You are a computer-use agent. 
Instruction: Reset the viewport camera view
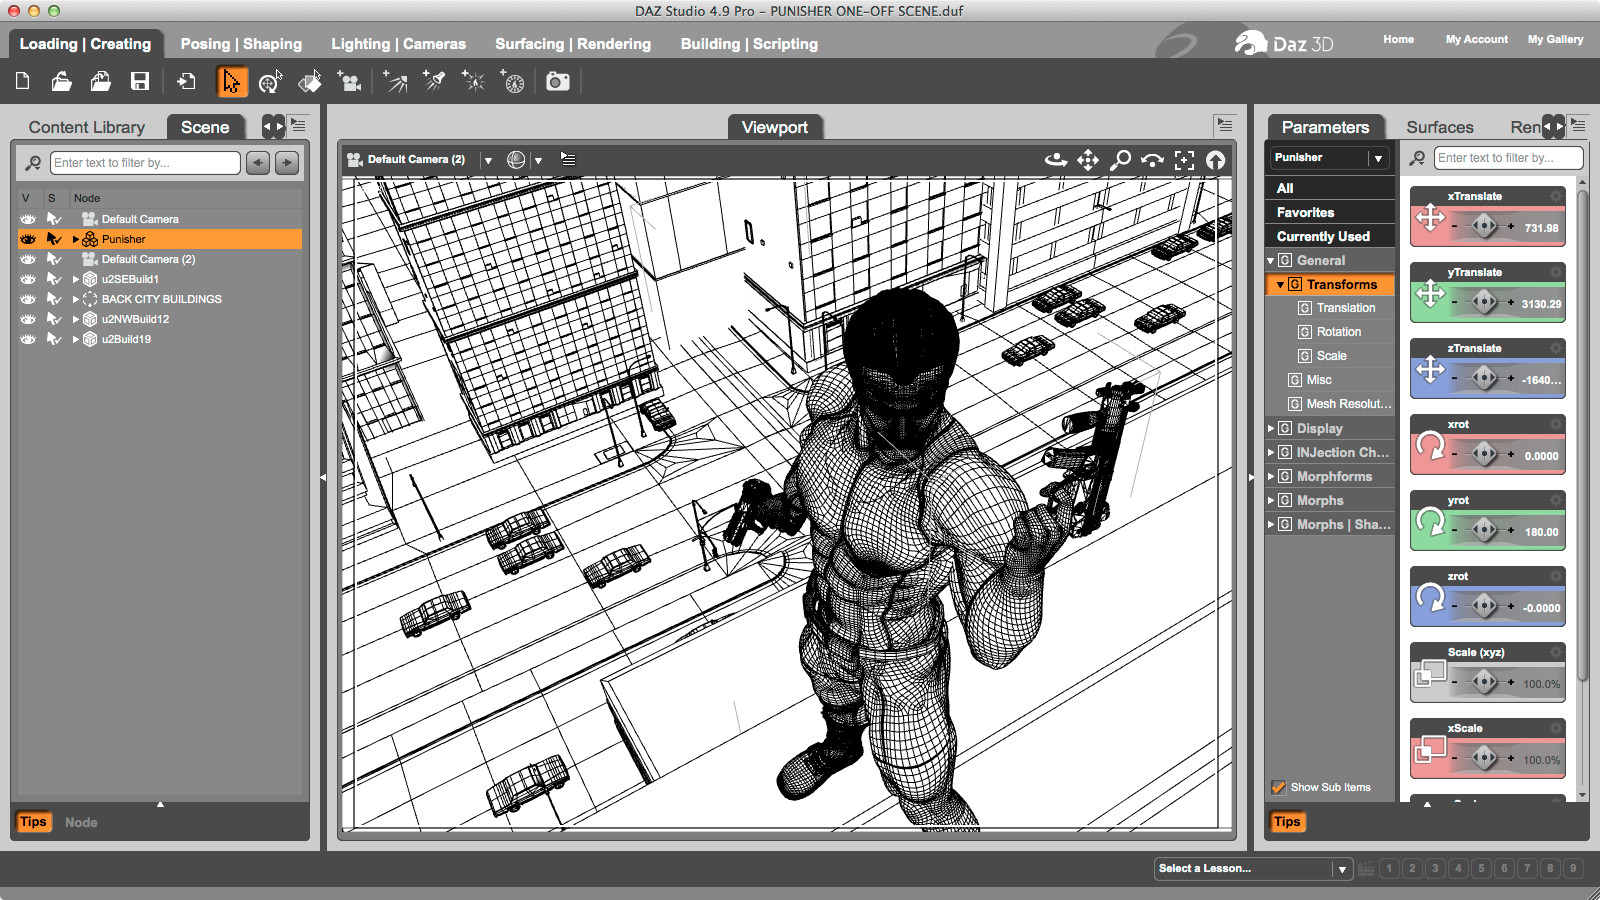[x=1215, y=160]
